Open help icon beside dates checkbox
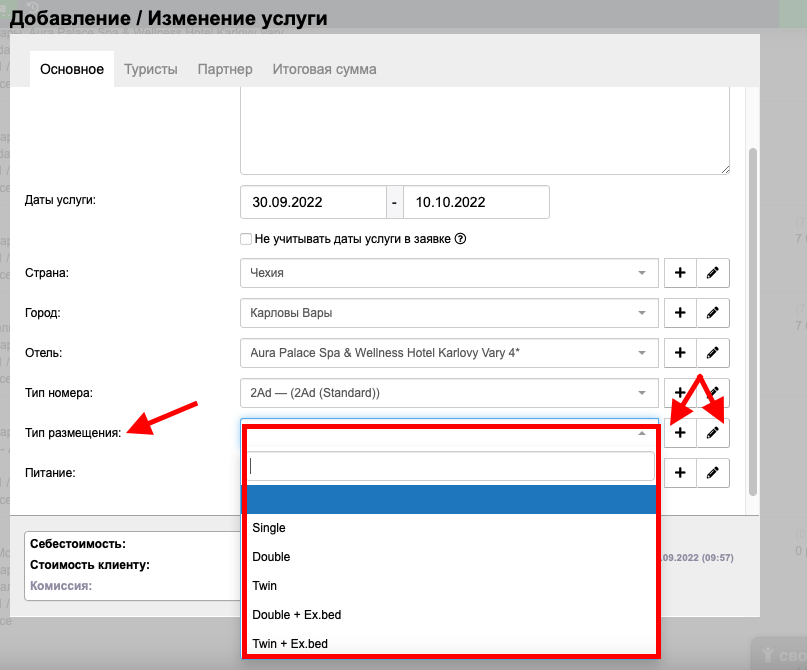Image resolution: width=807 pixels, height=670 pixels. (x=461, y=239)
